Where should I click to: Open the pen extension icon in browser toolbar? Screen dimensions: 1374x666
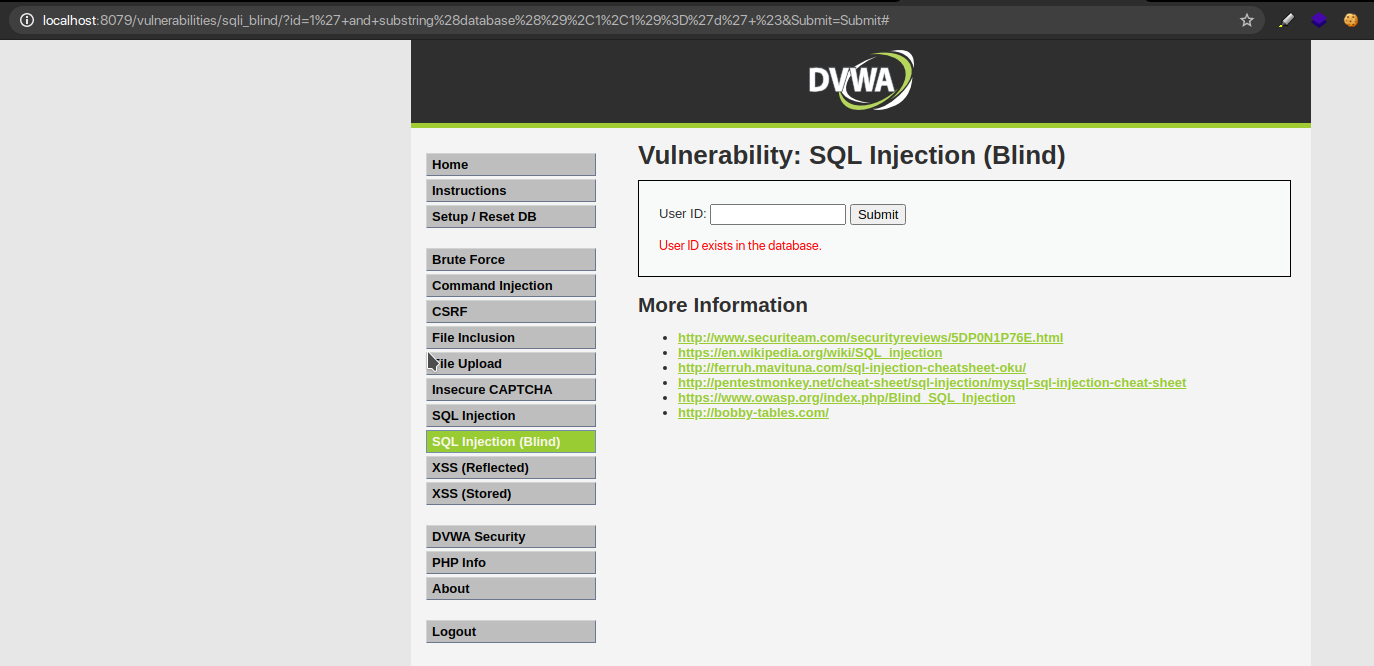(x=1287, y=20)
